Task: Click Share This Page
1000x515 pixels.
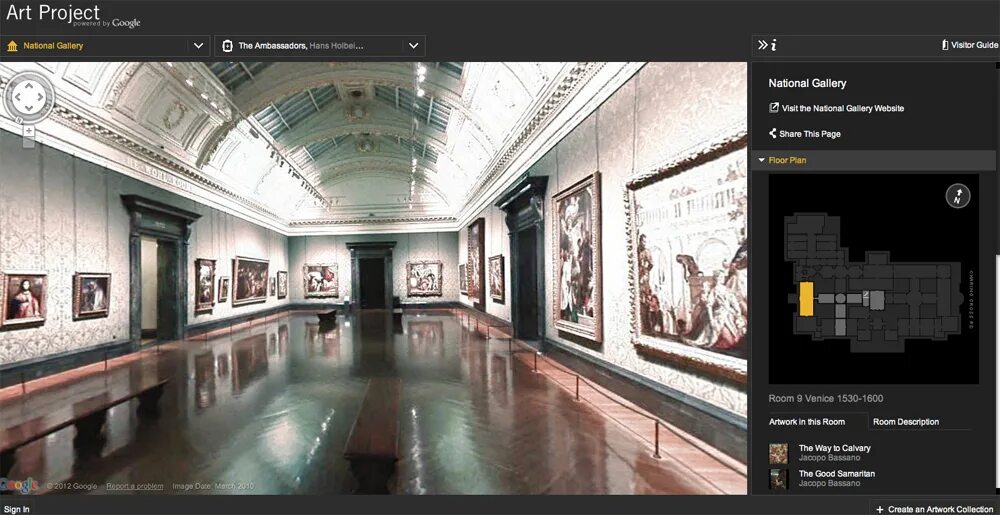Action: [x=809, y=134]
